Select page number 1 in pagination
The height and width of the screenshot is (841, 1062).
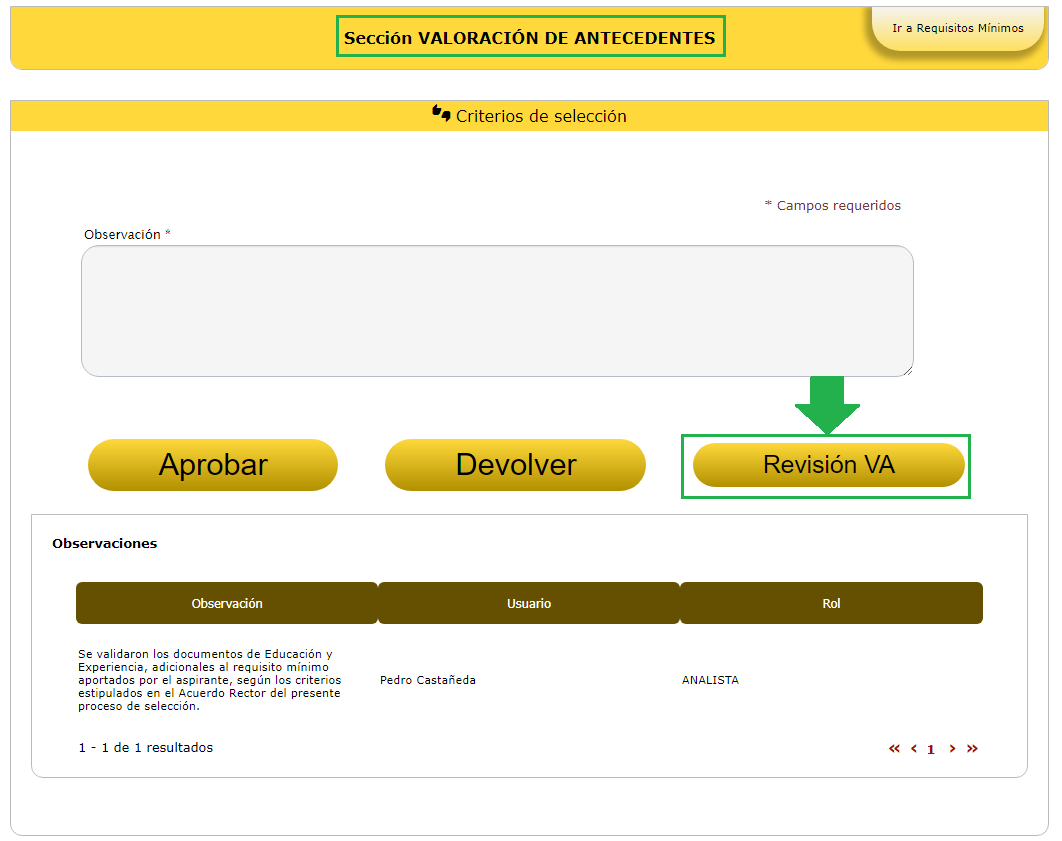point(931,749)
